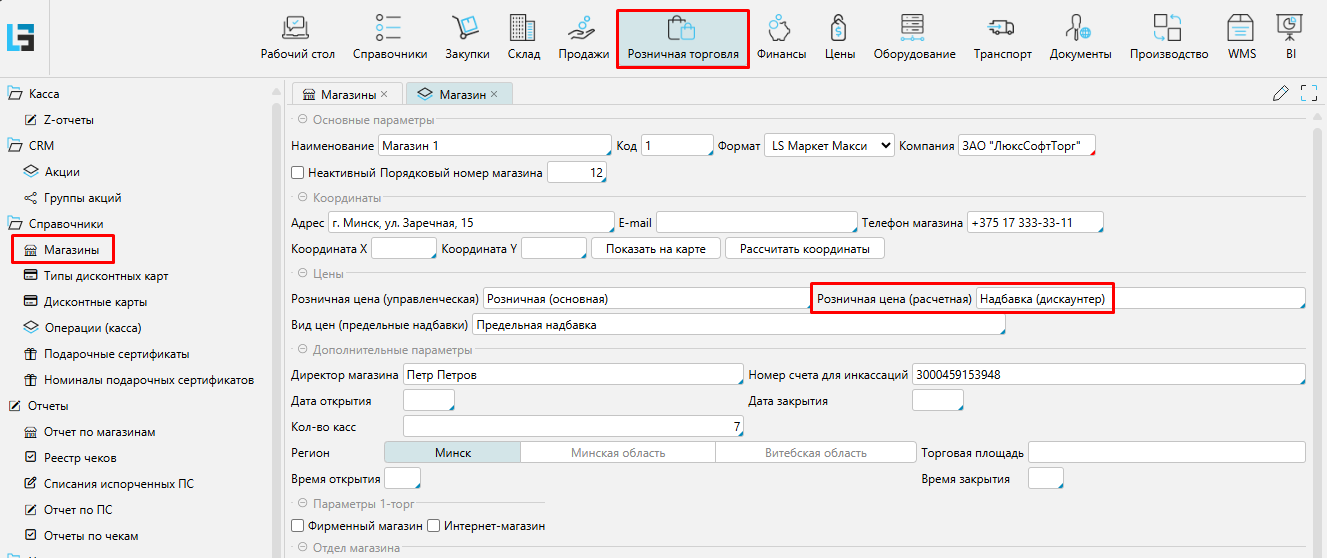The height and width of the screenshot is (558, 1327).
Task: Click the pencil edit icon
Action: 1280,94
